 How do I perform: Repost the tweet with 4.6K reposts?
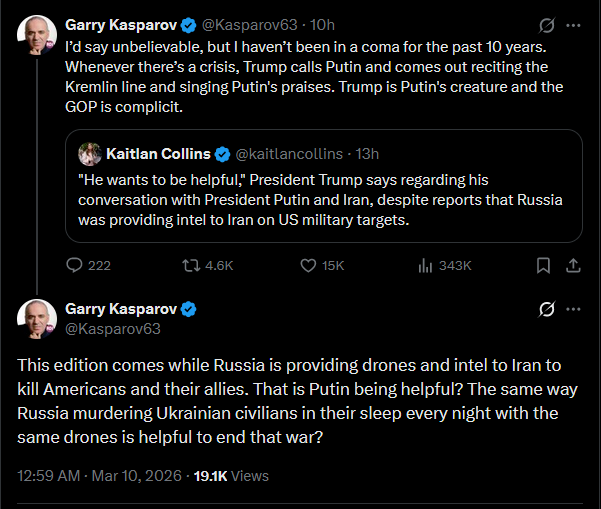point(190,265)
